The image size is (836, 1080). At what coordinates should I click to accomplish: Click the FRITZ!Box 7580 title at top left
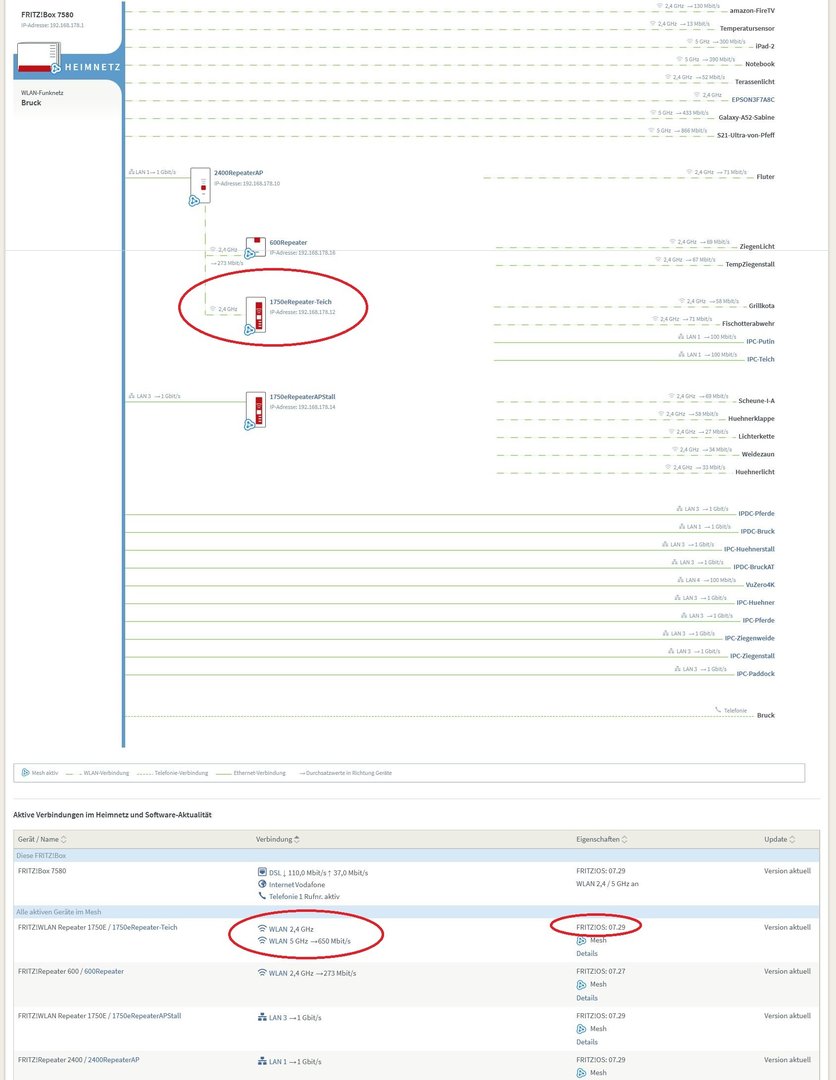click(47, 14)
